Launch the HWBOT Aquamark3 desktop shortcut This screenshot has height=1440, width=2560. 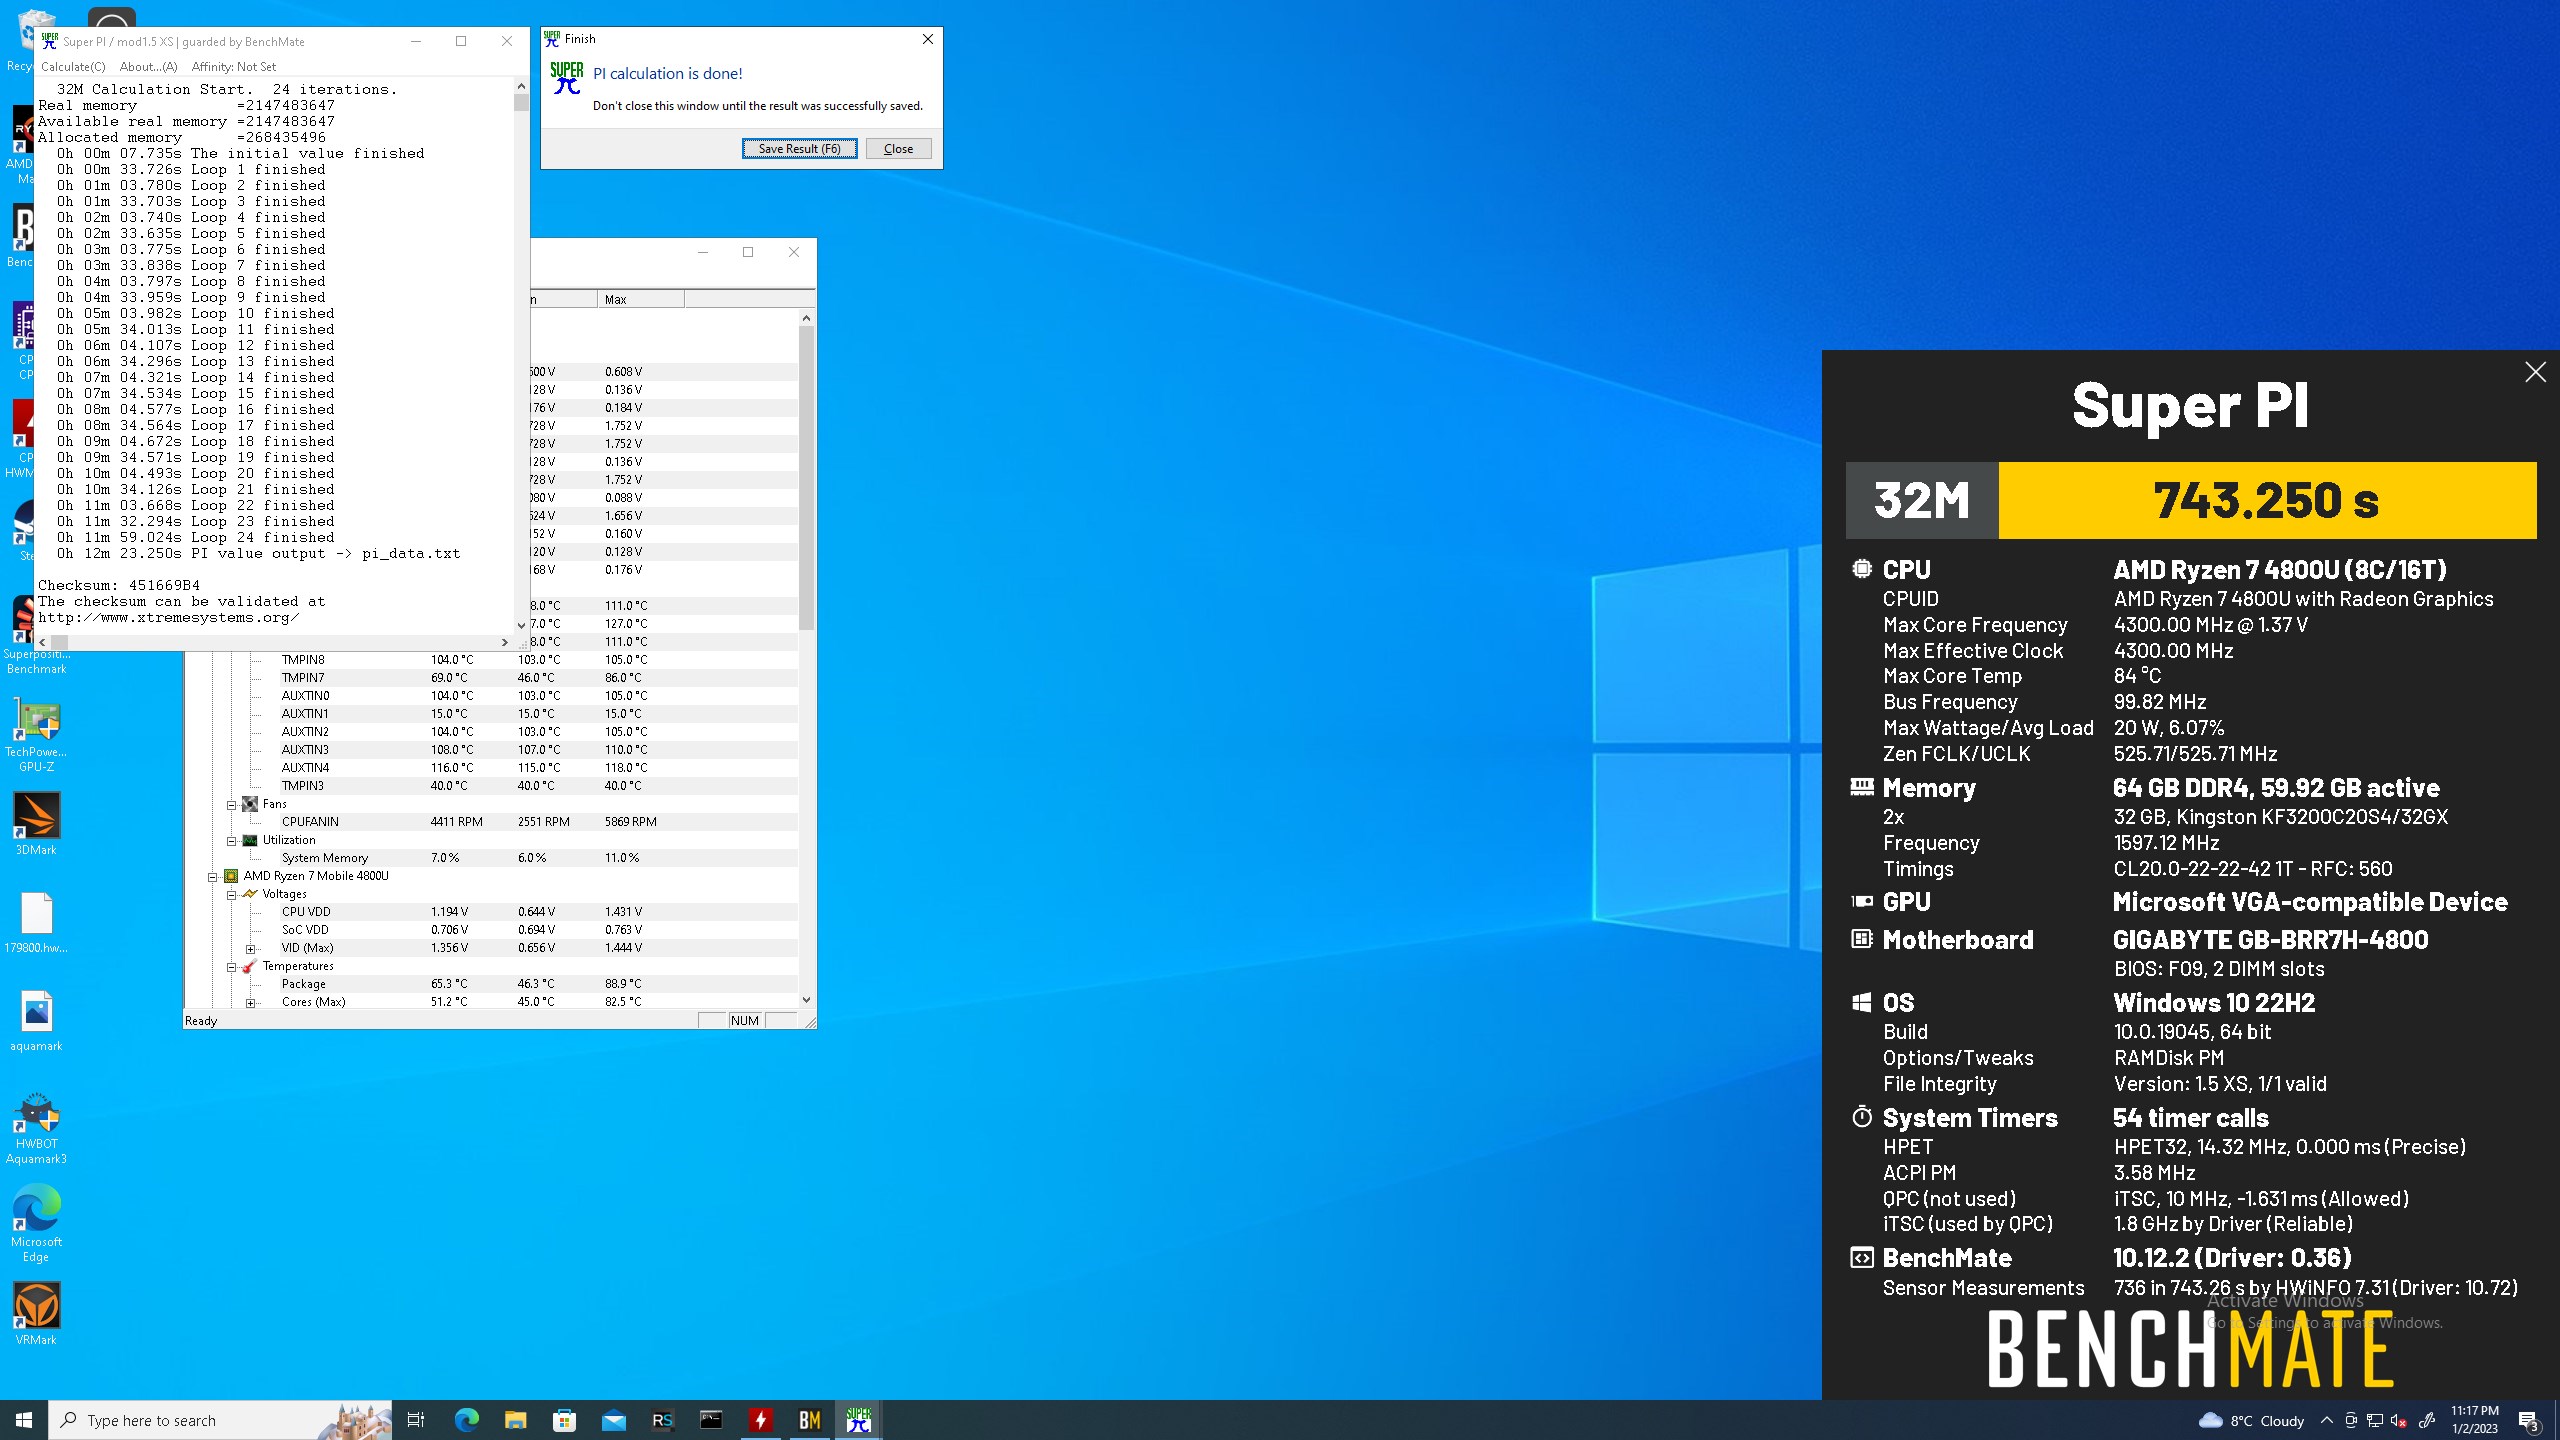point(36,1128)
